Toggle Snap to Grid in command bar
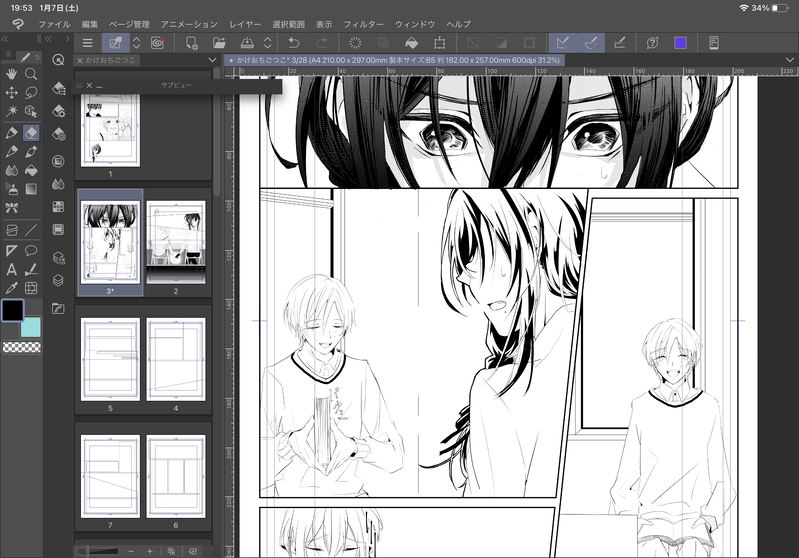The image size is (799, 558). (619, 43)
